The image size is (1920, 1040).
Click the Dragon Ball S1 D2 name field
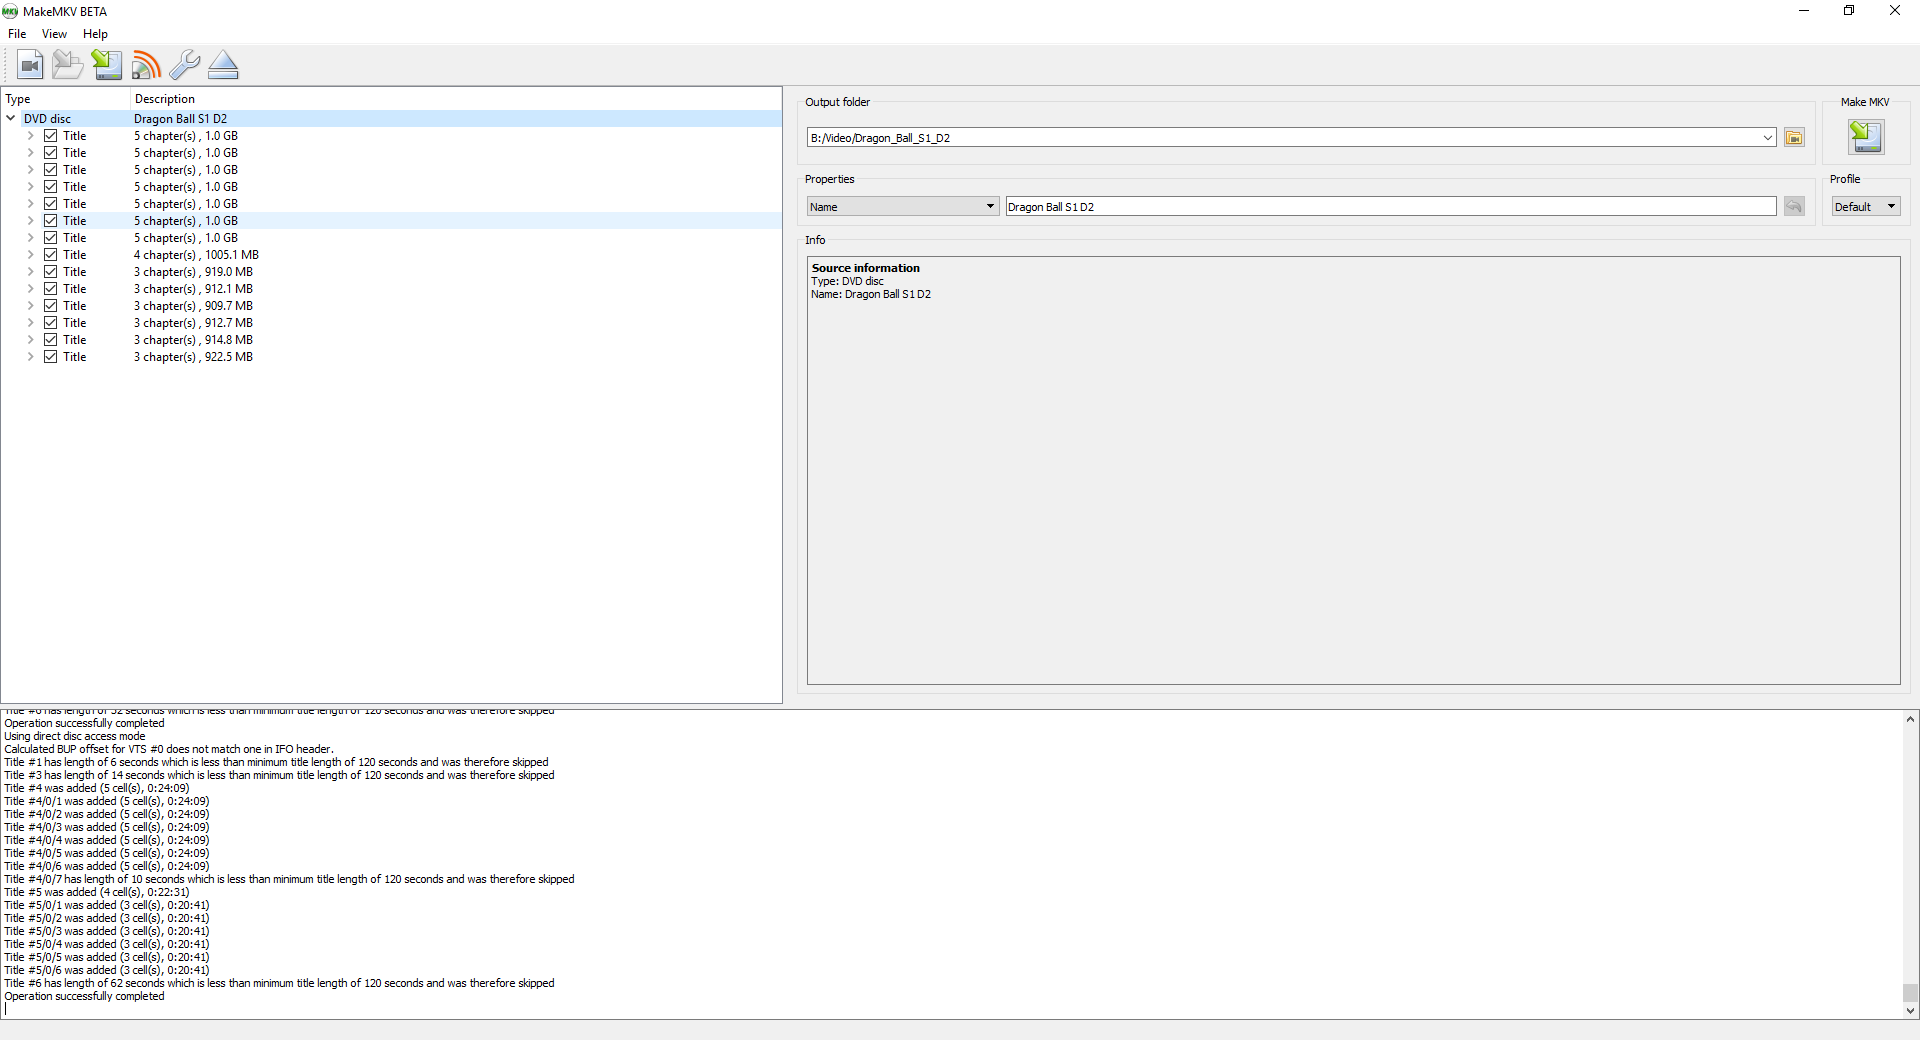tap(1391, 206)
